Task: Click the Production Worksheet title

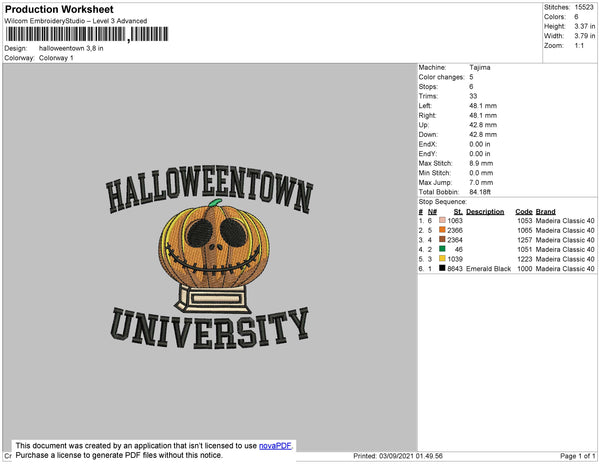Action: [x=59, y=9]
